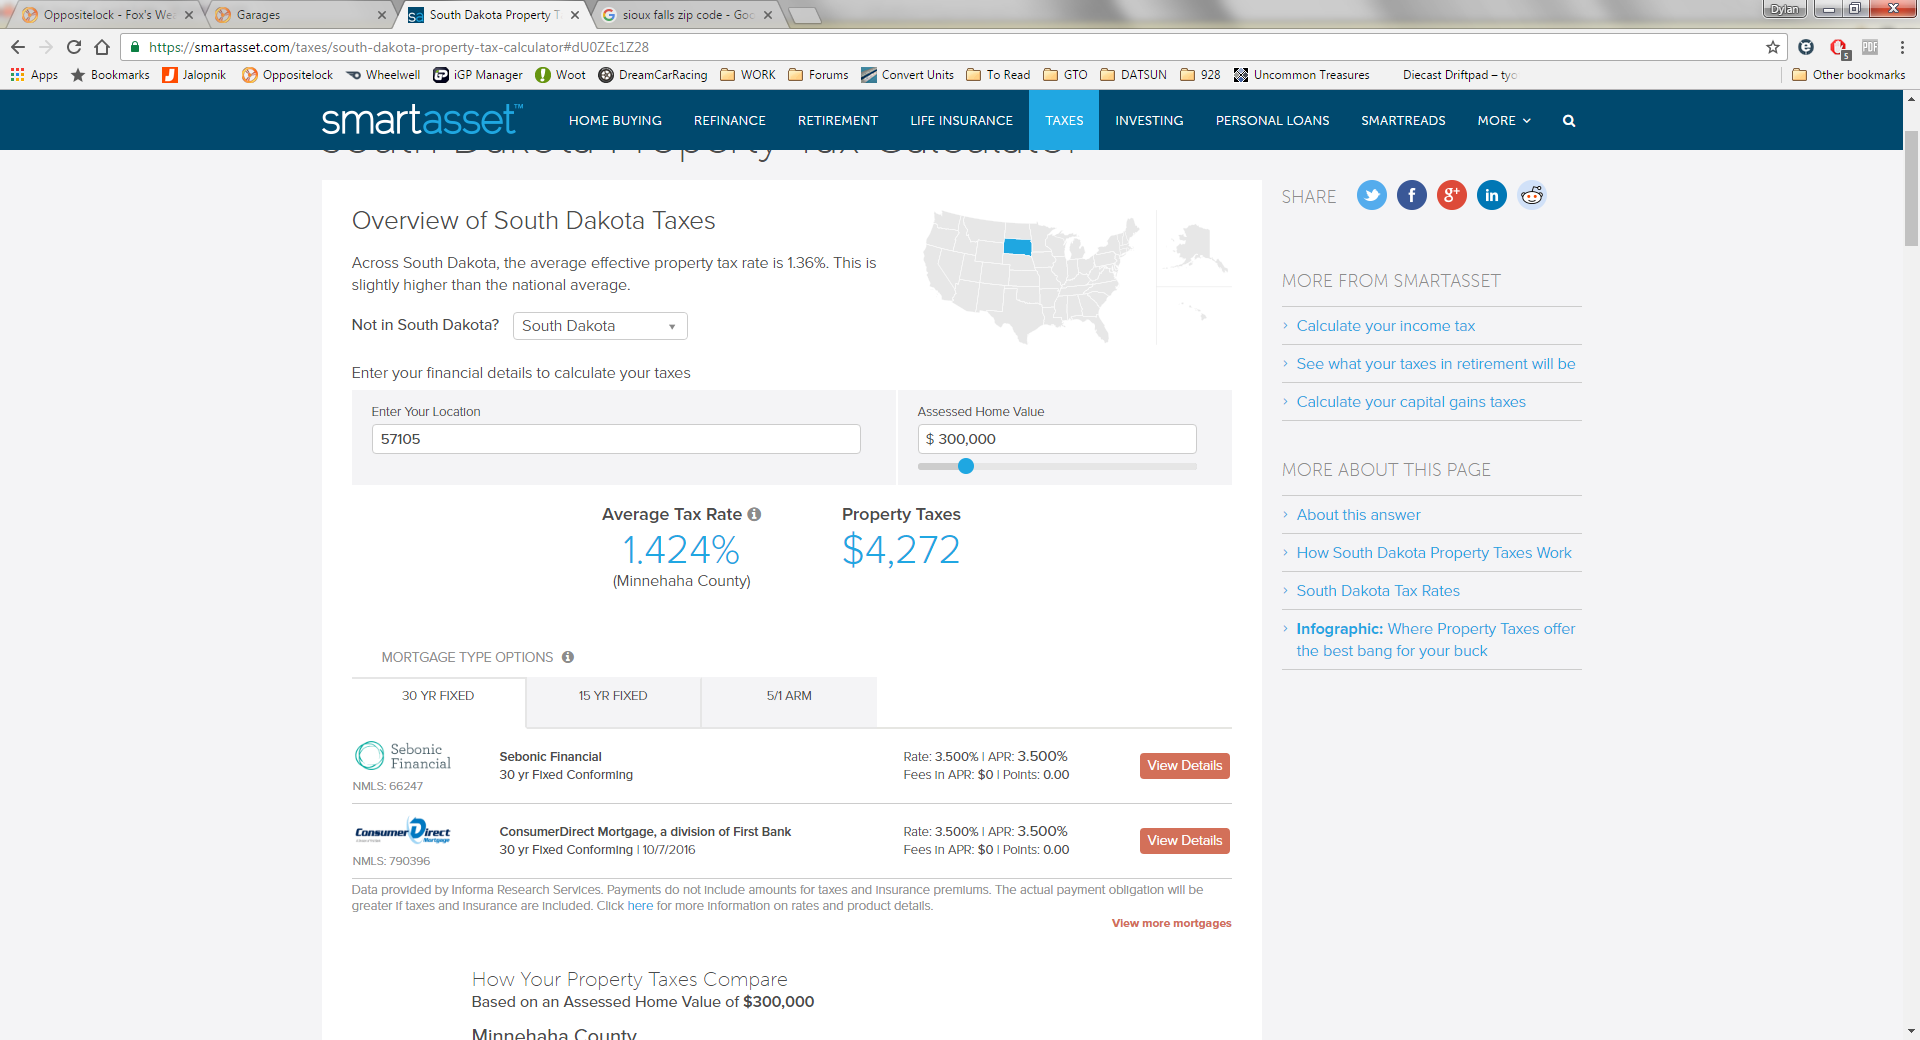Open the RETIREMENT nav item
Image resolution: width=1920 pixels, height=1040 pixels.
837,121
